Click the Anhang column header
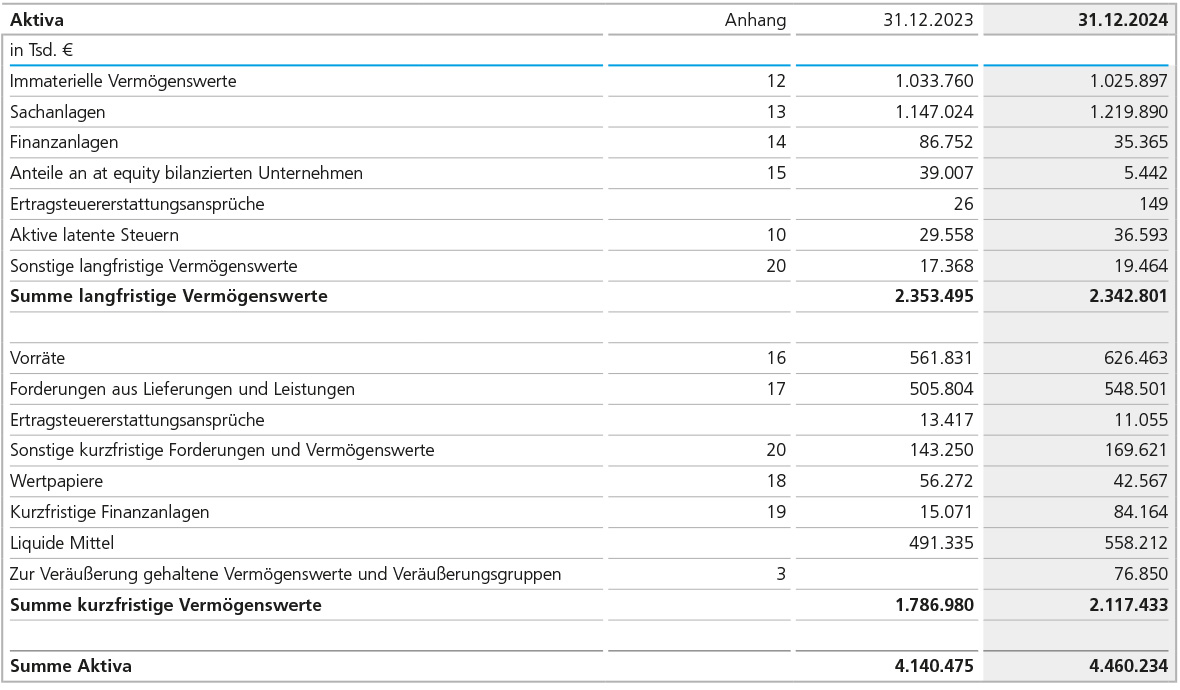The height and width of the screenshot is (690, 1180). (x=755, y=19)
